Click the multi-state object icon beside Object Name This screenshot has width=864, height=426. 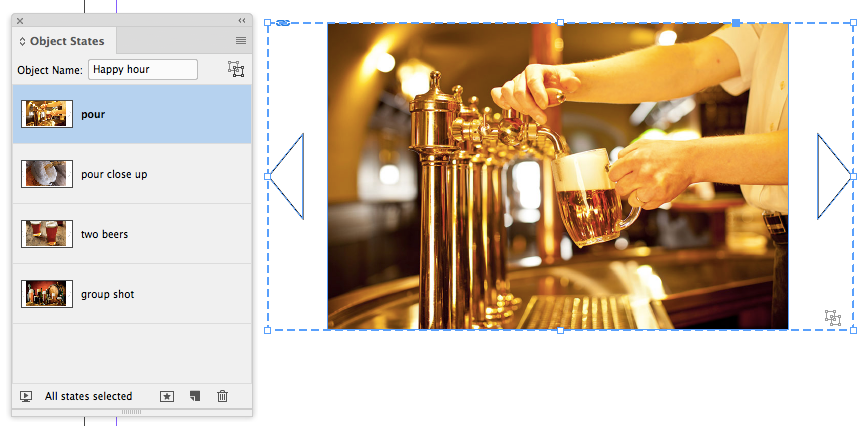point(236,69)
